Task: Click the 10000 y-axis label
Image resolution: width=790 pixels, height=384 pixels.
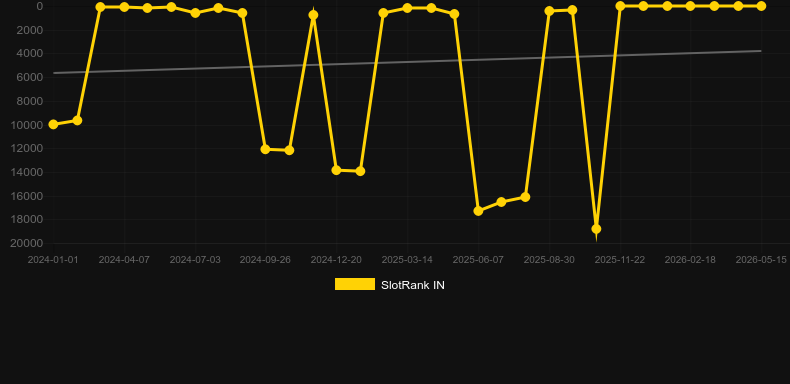Action: pos(27,125)
